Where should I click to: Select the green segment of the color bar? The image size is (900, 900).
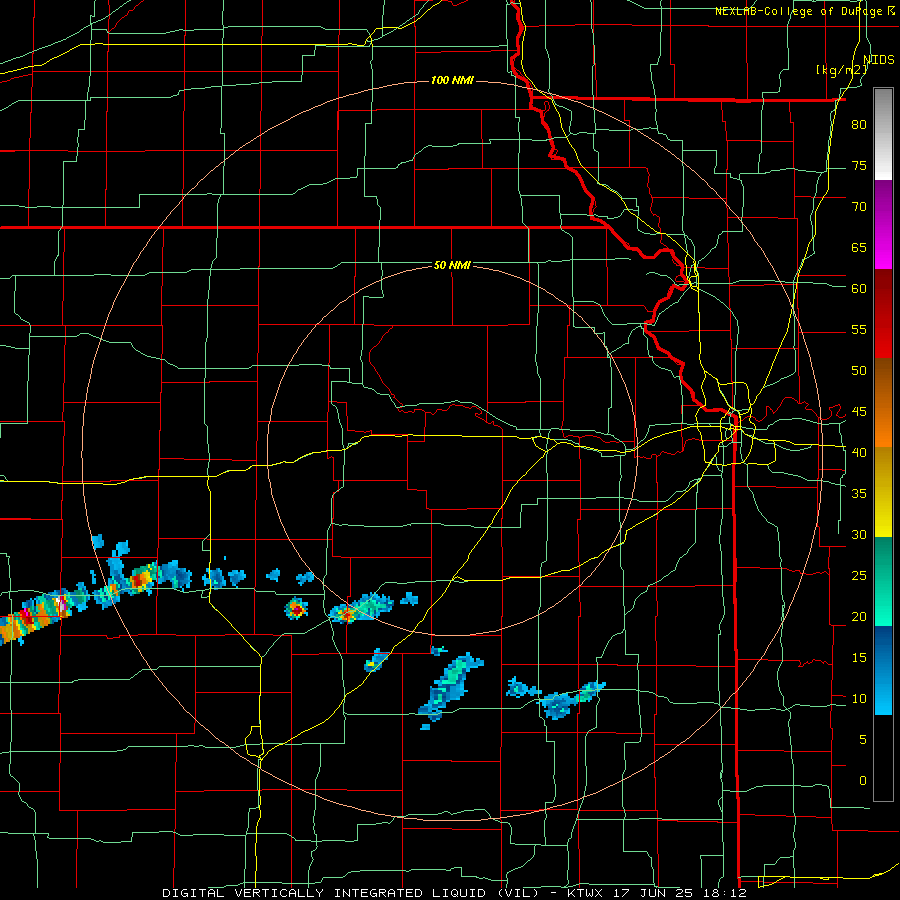(x=883, y=581)
